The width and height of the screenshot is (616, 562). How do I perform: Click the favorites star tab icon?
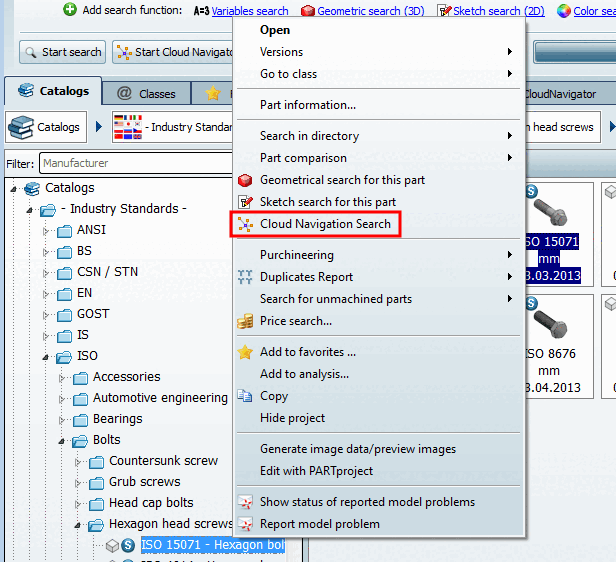[213, 93]
